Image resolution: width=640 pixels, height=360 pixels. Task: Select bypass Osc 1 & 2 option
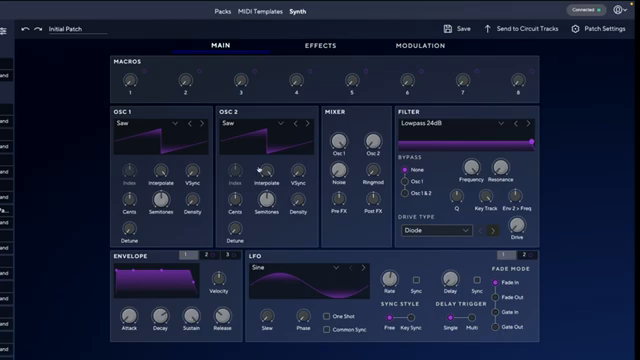pos(404,193)
